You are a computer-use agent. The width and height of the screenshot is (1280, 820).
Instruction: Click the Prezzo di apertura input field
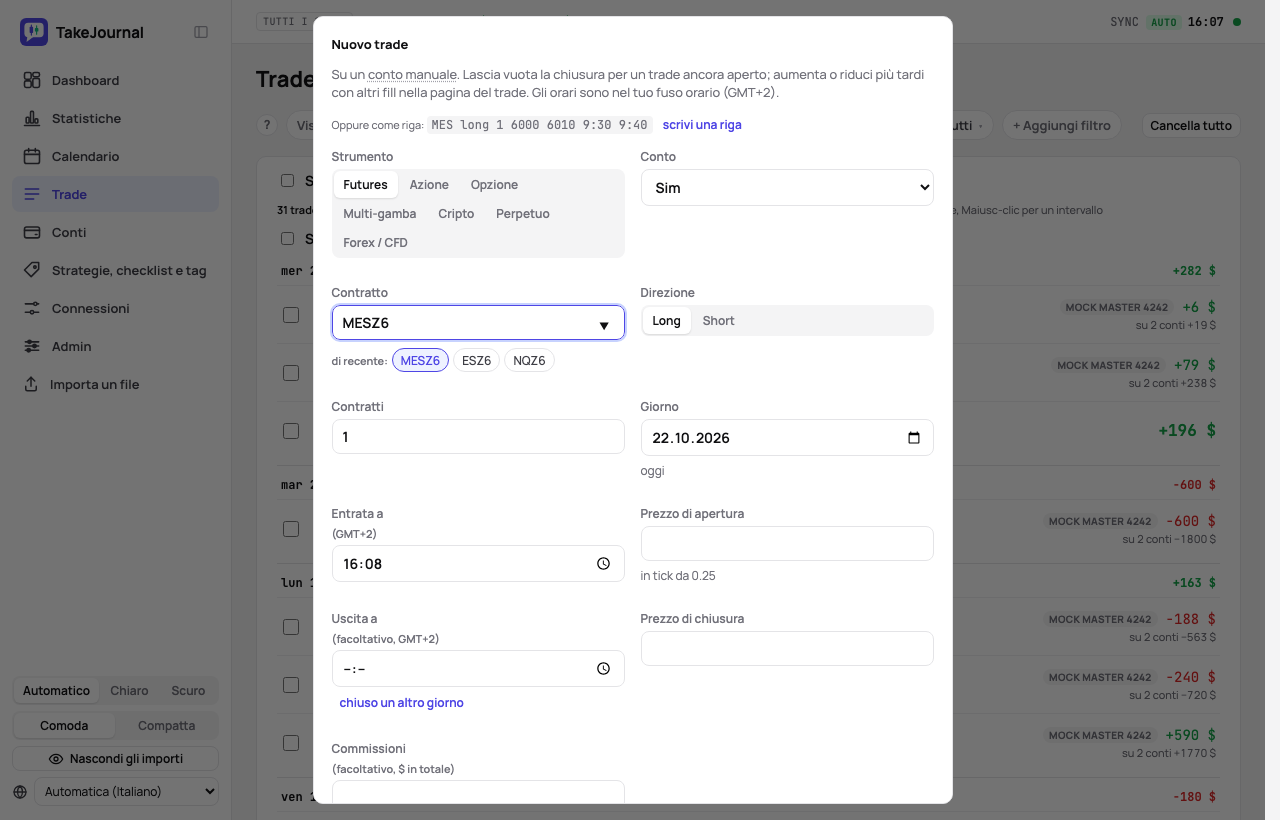click(787, 543)
